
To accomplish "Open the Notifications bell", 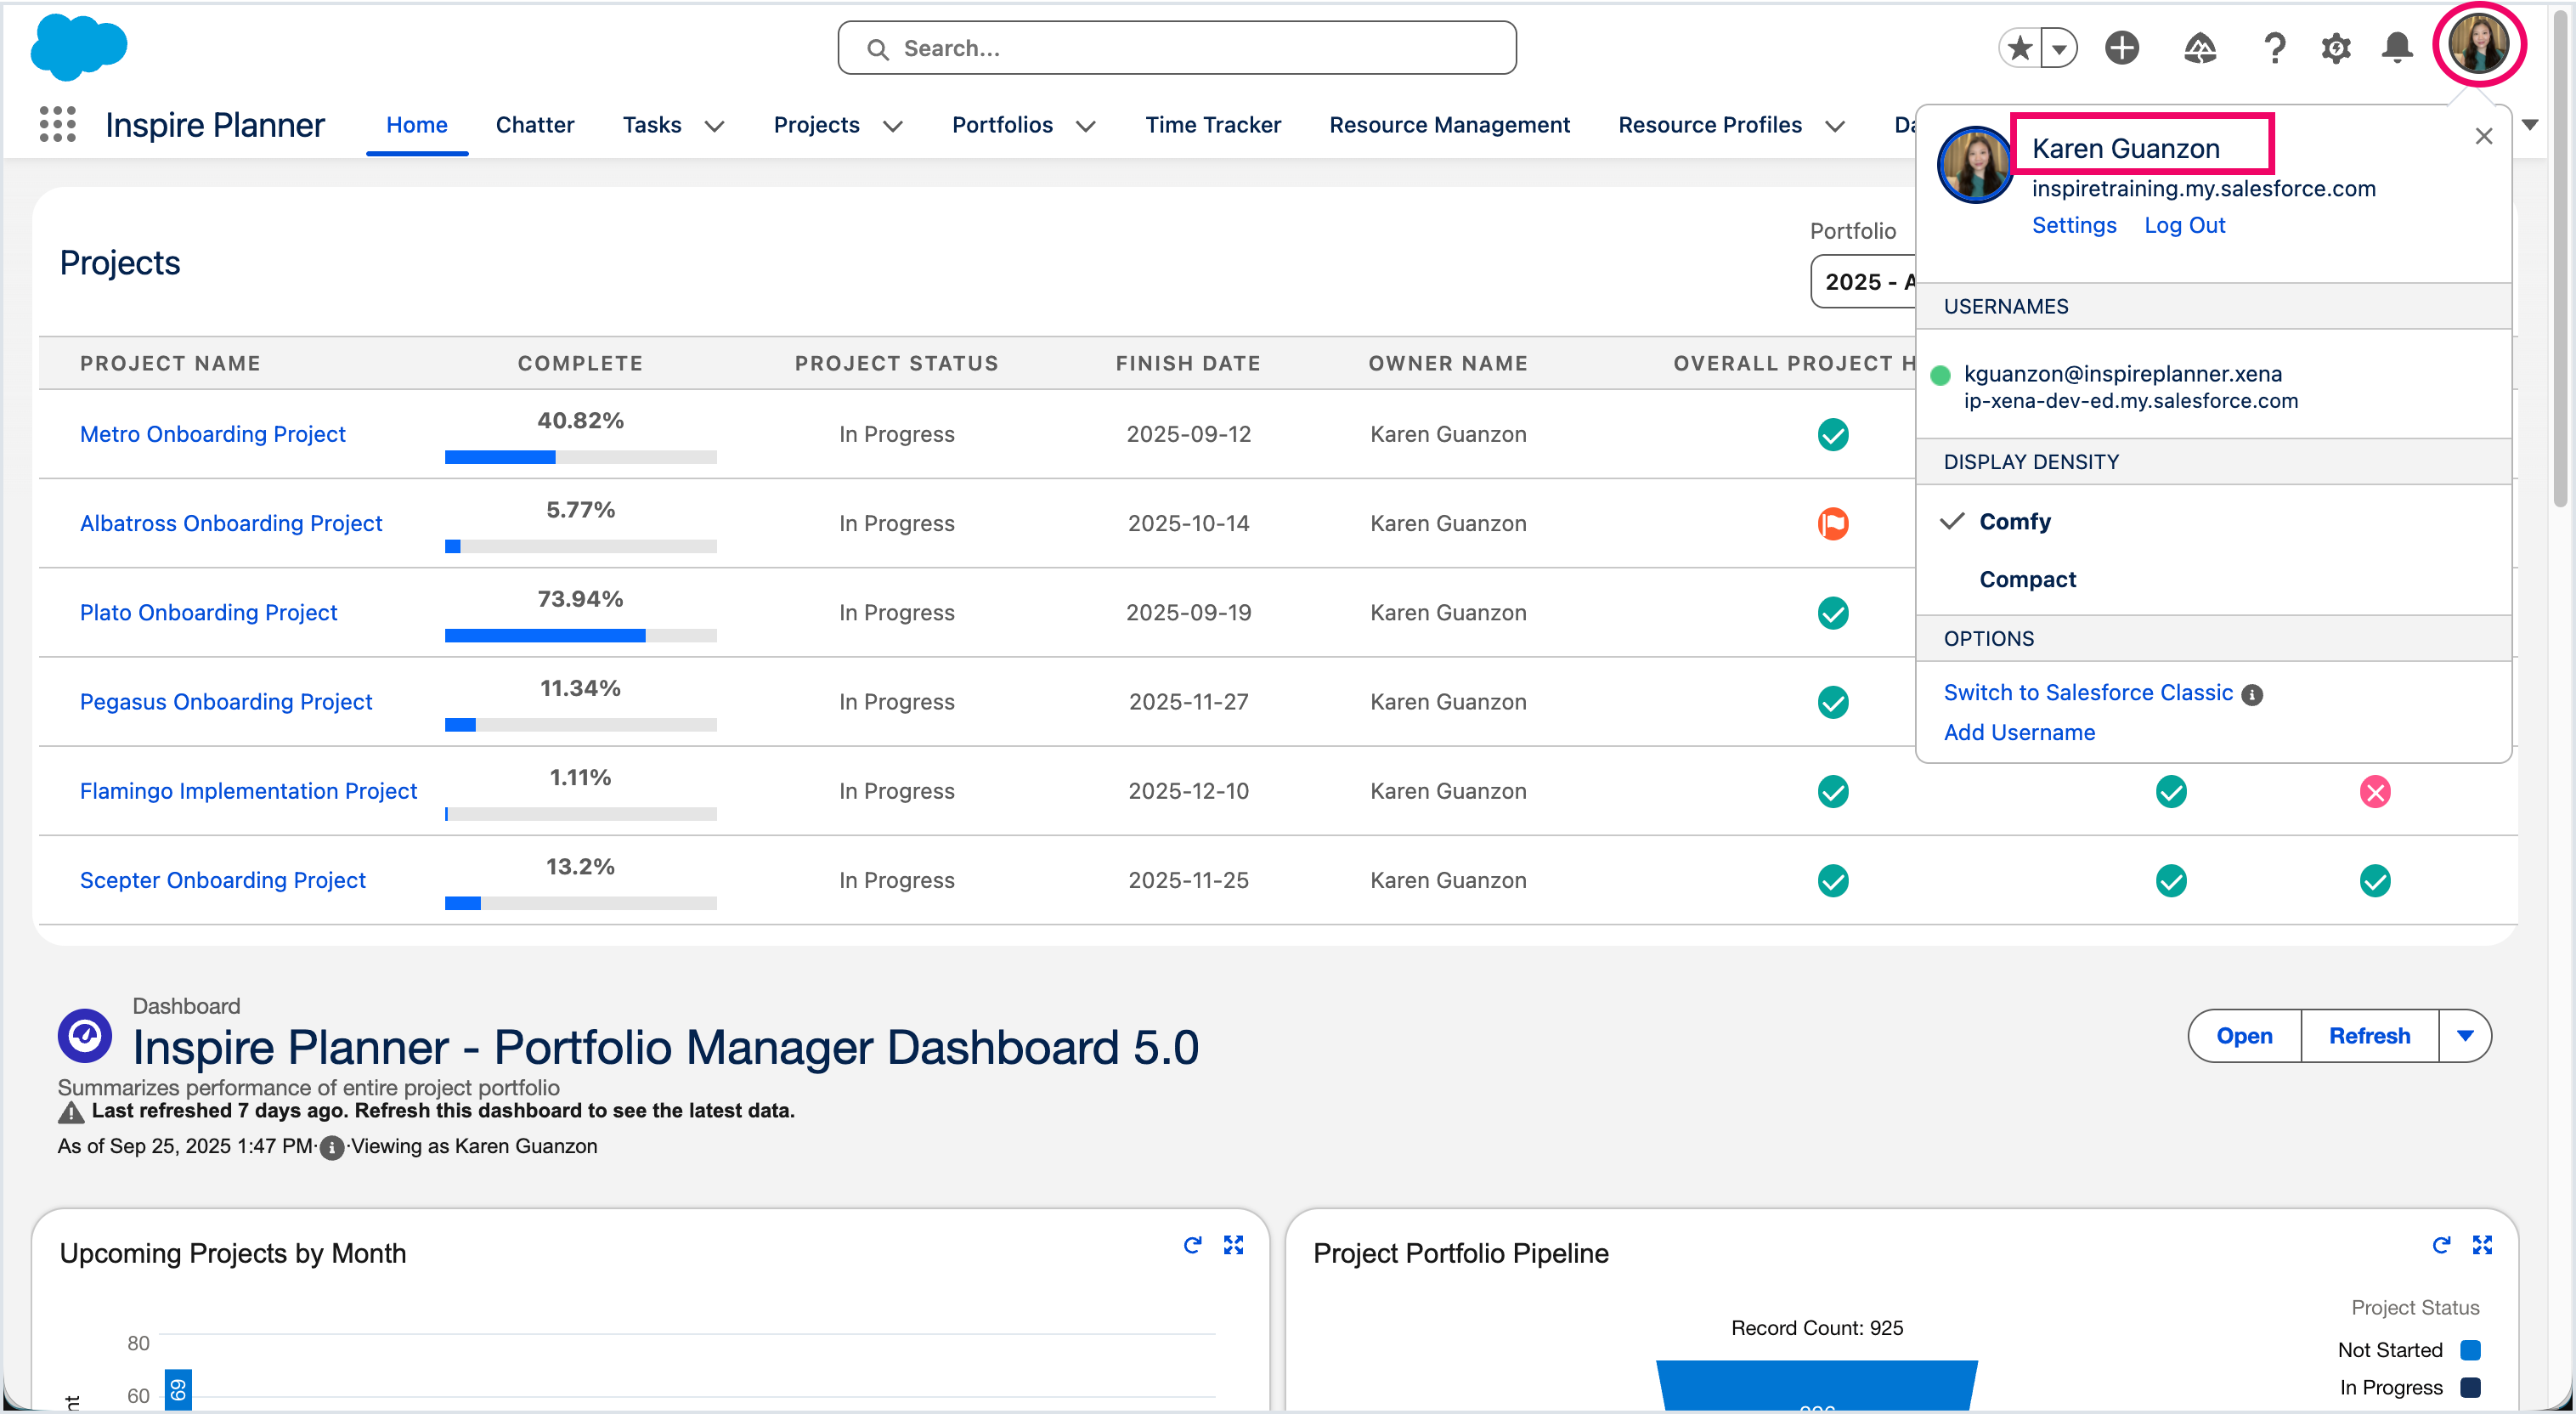I will click(x=2397, y=48).
